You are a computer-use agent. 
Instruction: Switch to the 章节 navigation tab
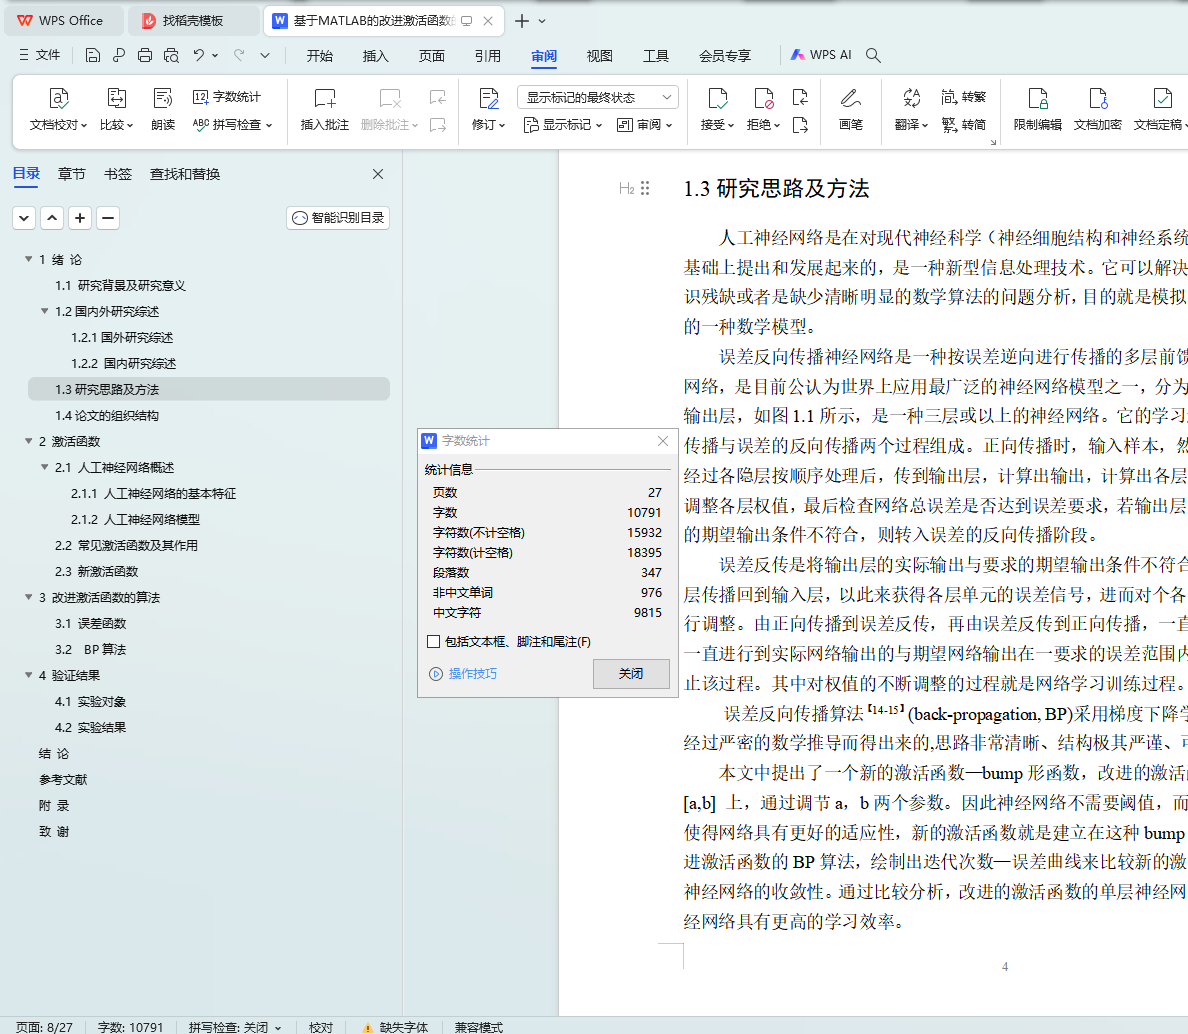pyautogui.click(x=72, y=174)
